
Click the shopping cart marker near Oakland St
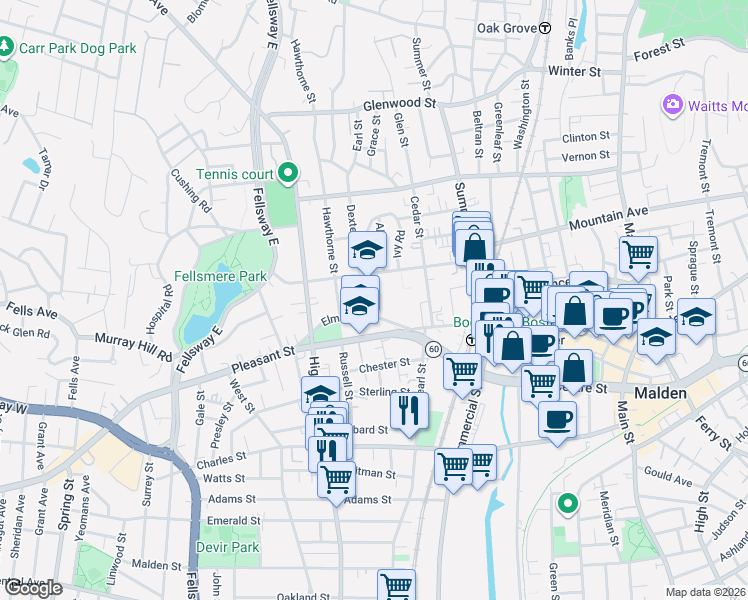[396, 585]
